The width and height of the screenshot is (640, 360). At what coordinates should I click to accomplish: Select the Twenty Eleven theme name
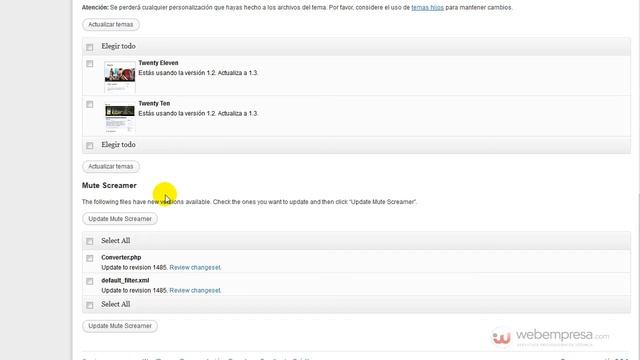(x=158, y=63)
